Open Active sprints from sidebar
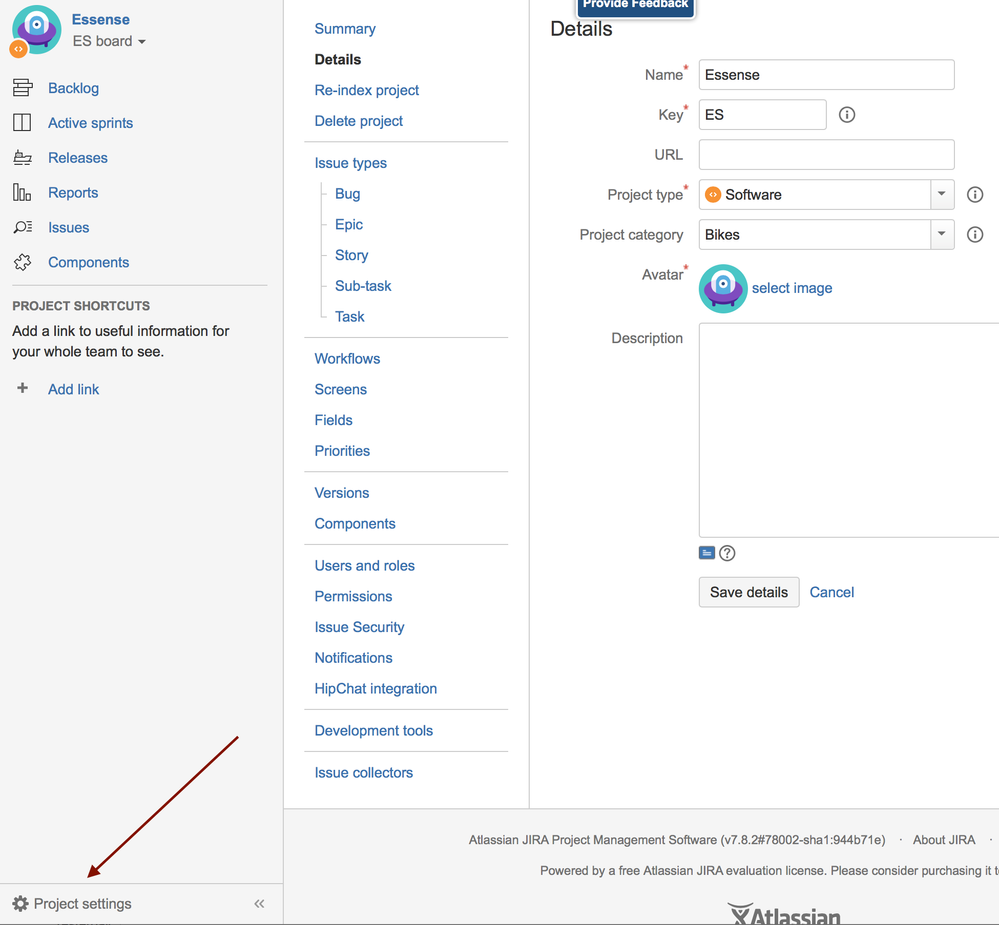This screenshot has height=925, width=999. click(x=90, y=123)
